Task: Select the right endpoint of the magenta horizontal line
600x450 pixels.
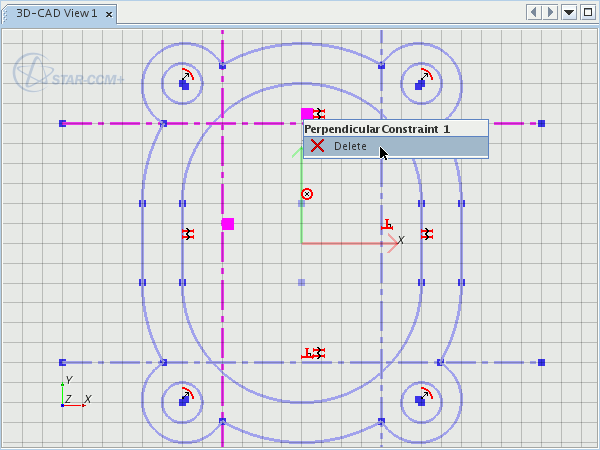Action: pos(541,123)
